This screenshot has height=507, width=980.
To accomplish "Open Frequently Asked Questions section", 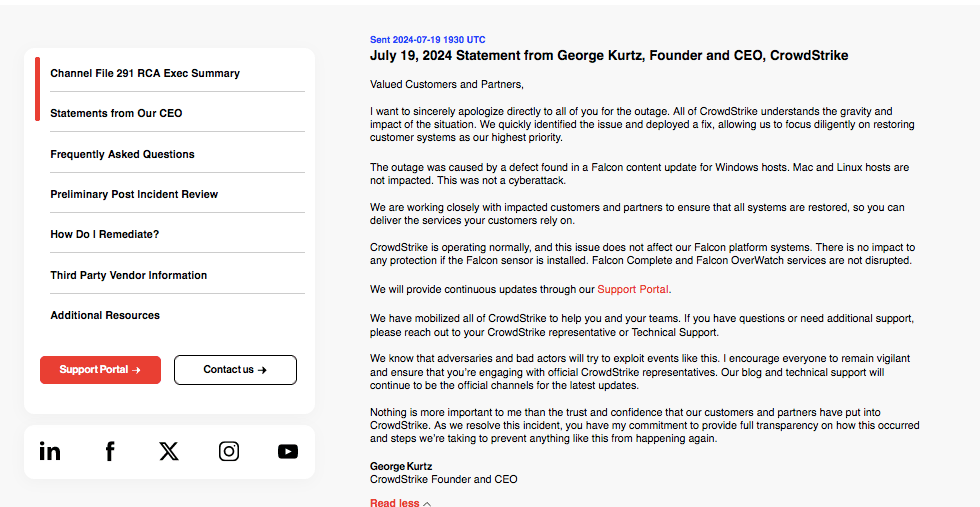I will (x=122, y=154).
